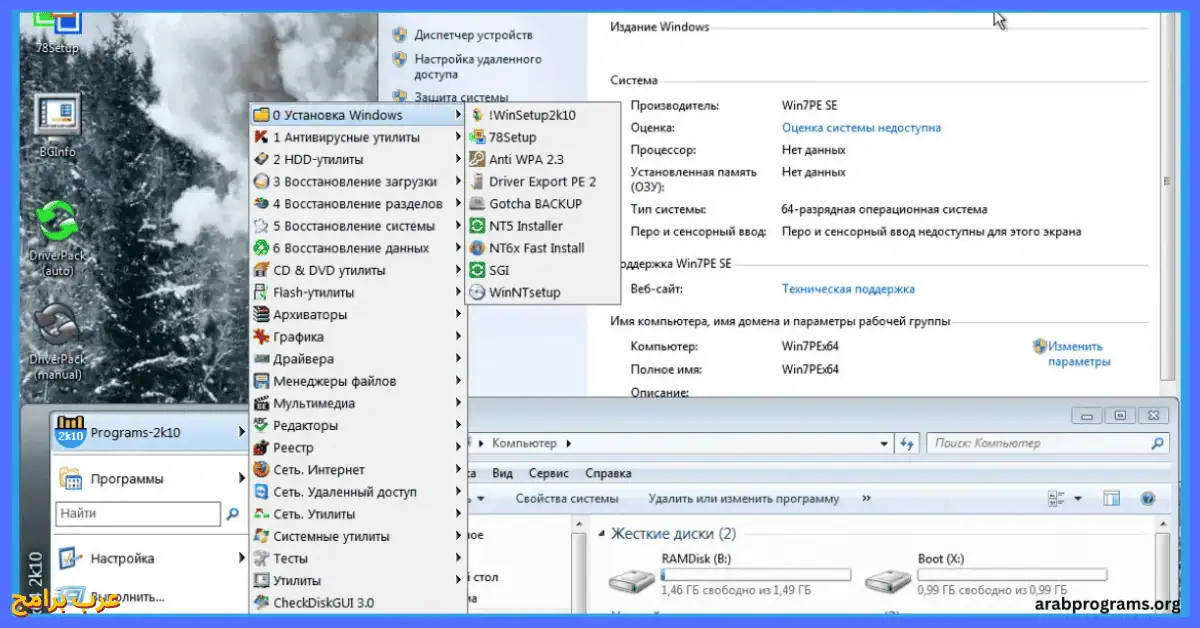The width and height of the screenshot is (1200, 628).
Task: Click the Поиск: Компьютер search box
Action: tap(1047, 443)
